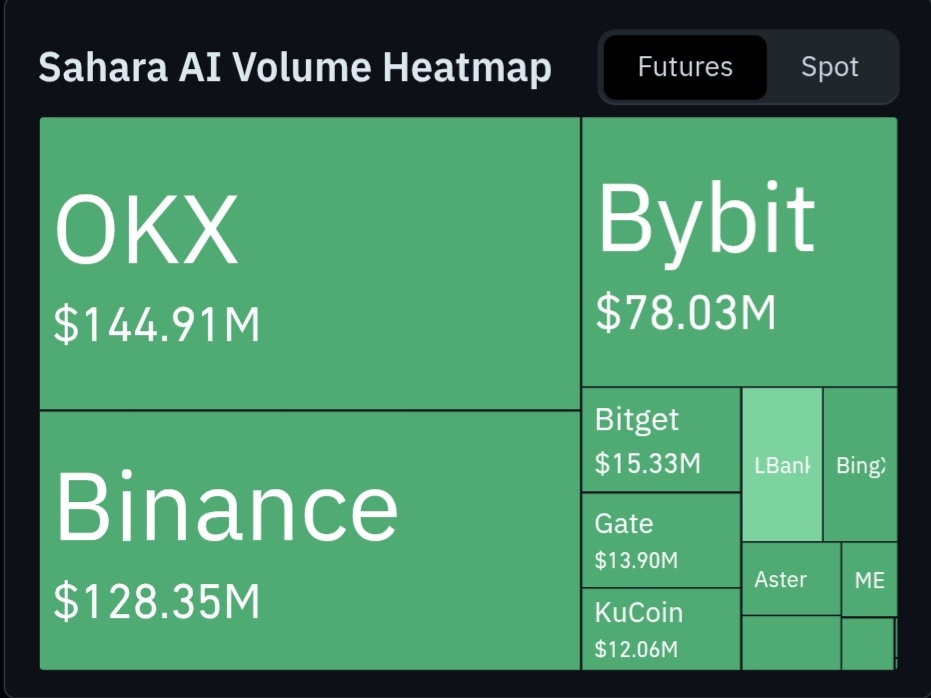931x698 pixels.
Task: Open the Bybit exchange tile
Action: click(738, 252)
